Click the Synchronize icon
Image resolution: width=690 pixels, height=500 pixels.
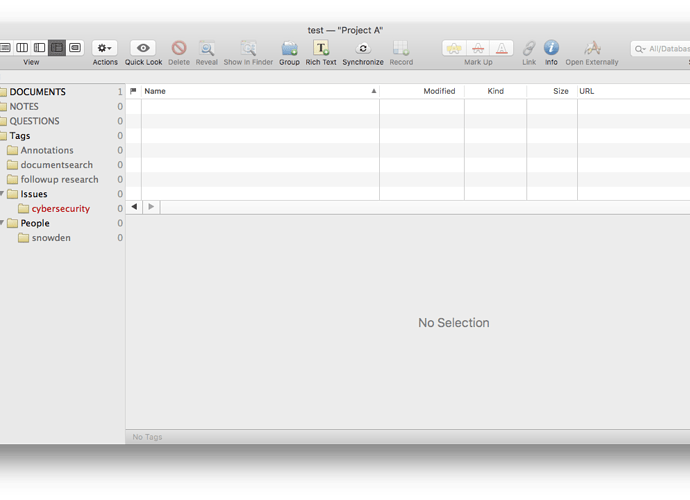[x=363, y=48]
